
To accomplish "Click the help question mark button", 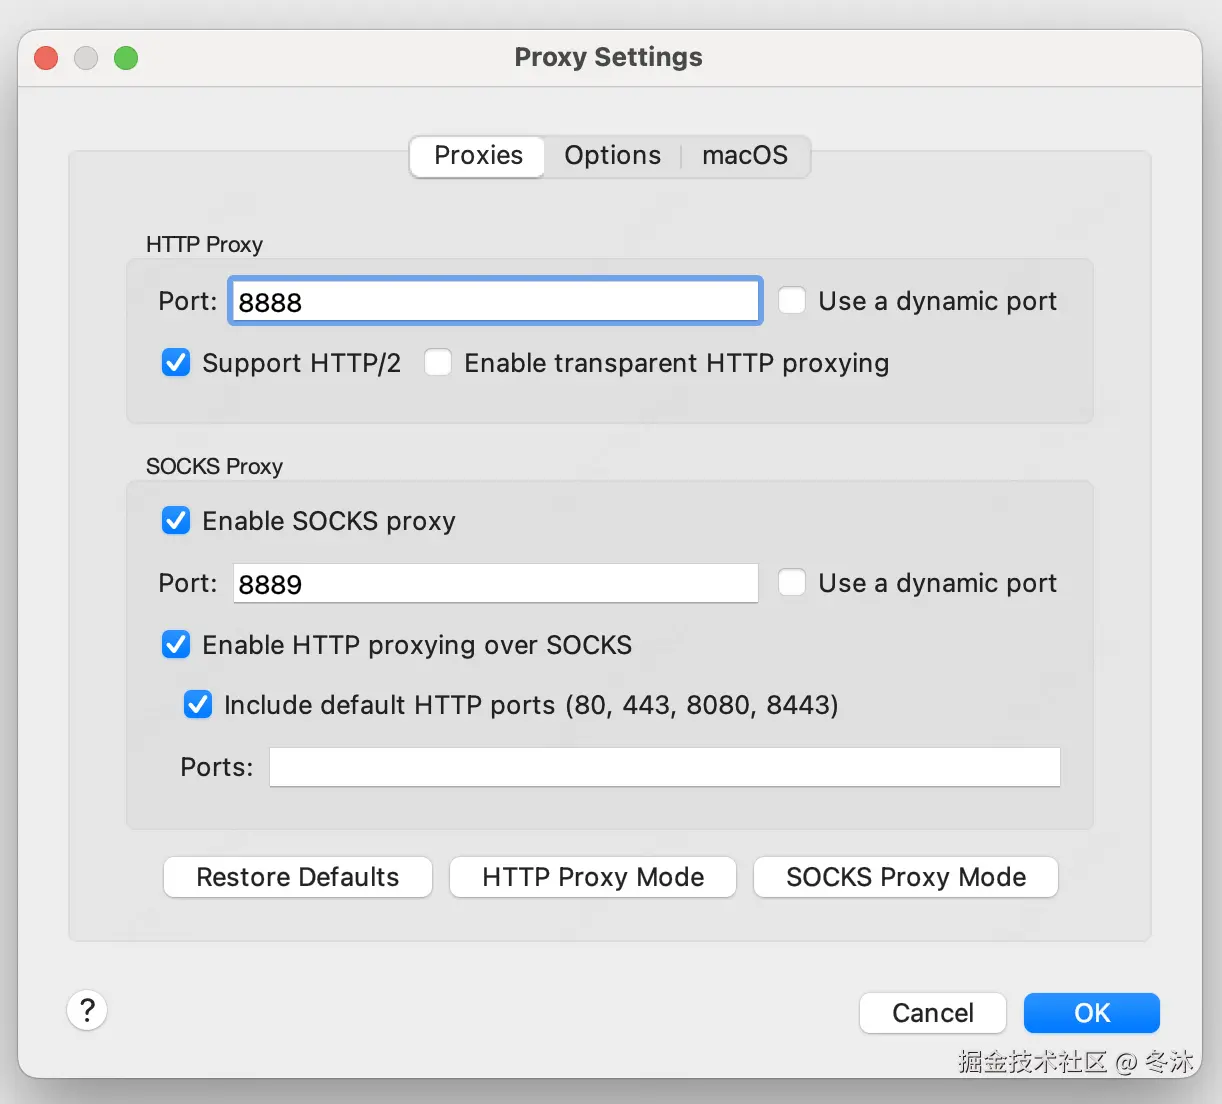I will (x=87, y=1010).
